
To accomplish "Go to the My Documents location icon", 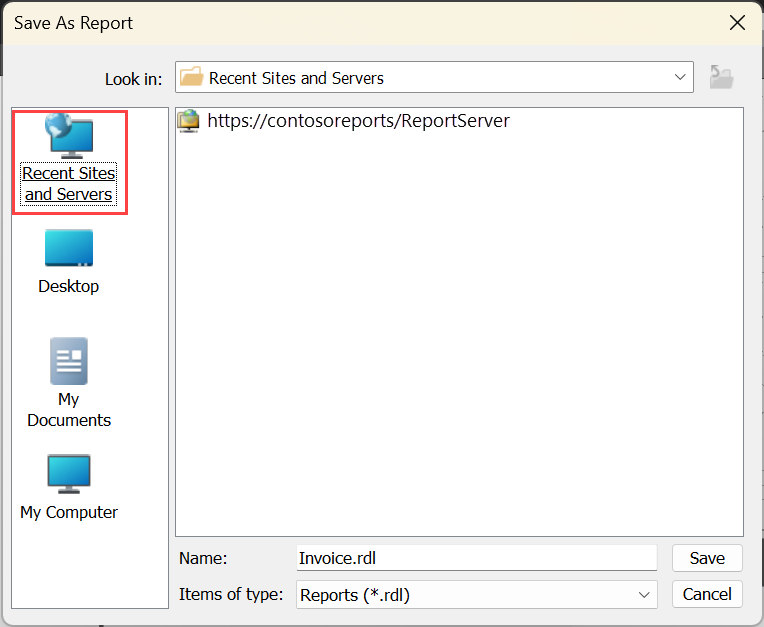I will coord(69,361).
